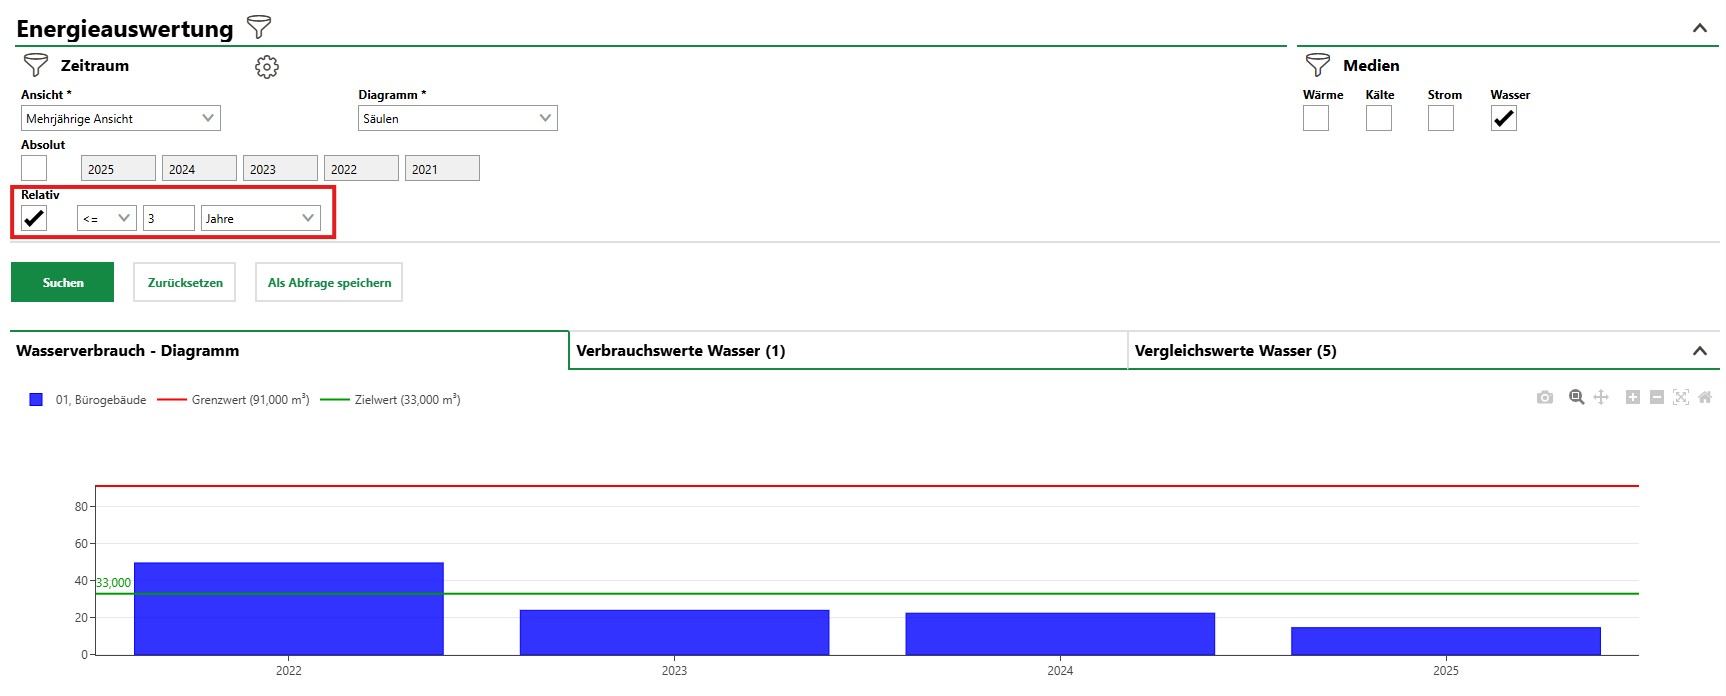
Task: Click the relative value field containing 3
Action: [x=169, y=218]
